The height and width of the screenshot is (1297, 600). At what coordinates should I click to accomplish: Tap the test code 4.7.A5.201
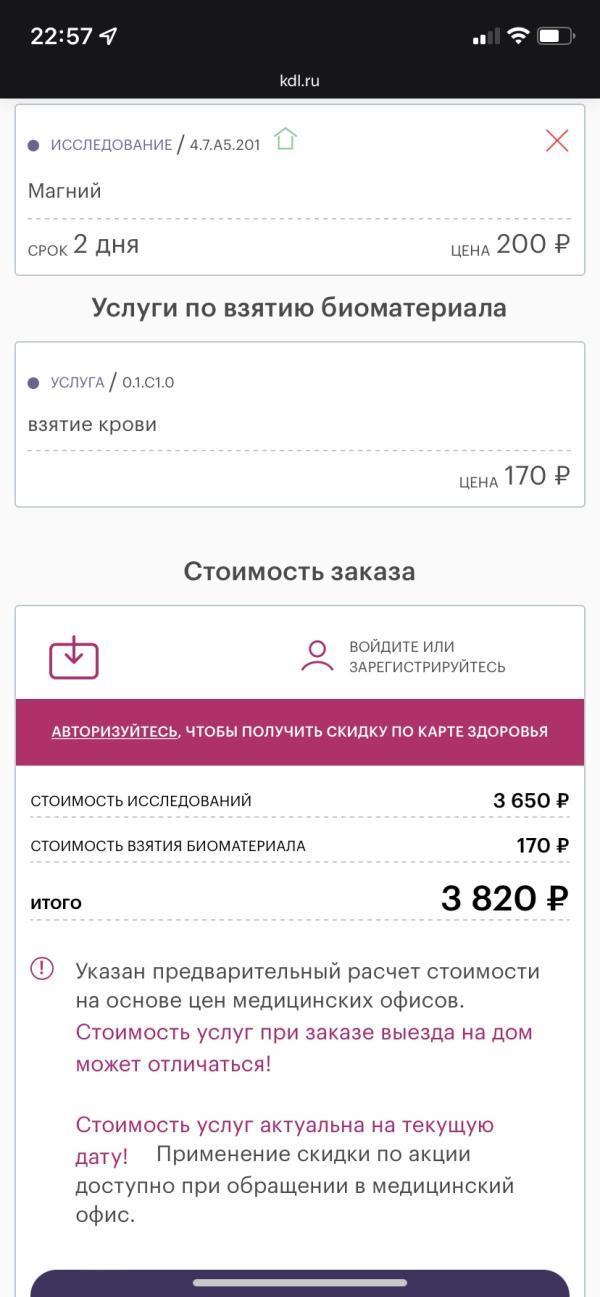tap(225, 145)
